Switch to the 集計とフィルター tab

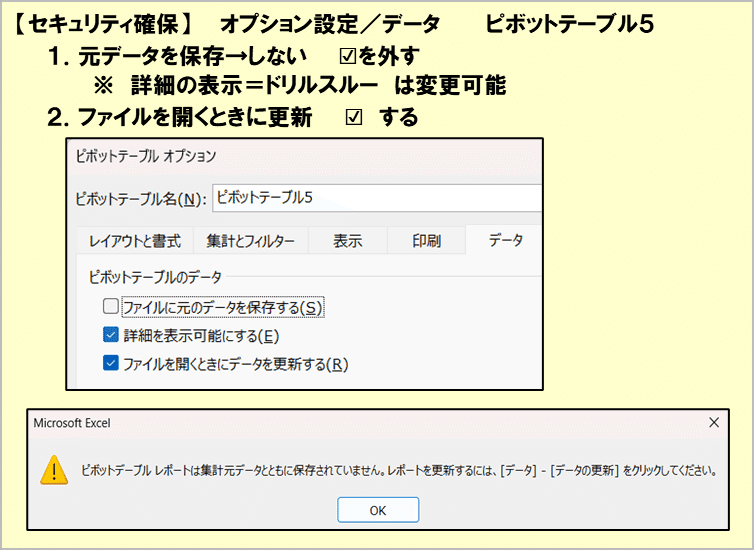251,240
